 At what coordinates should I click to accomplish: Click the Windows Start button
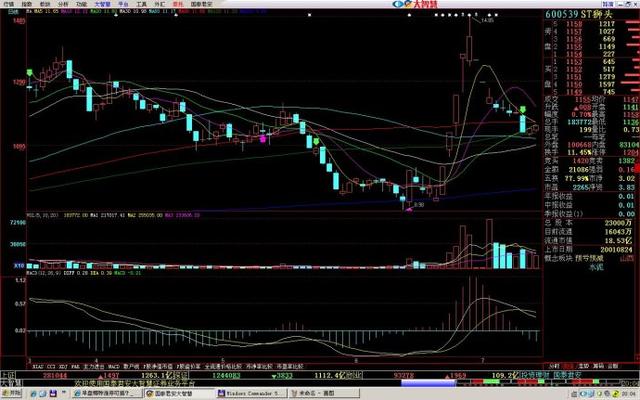click(x=12, y=393)
